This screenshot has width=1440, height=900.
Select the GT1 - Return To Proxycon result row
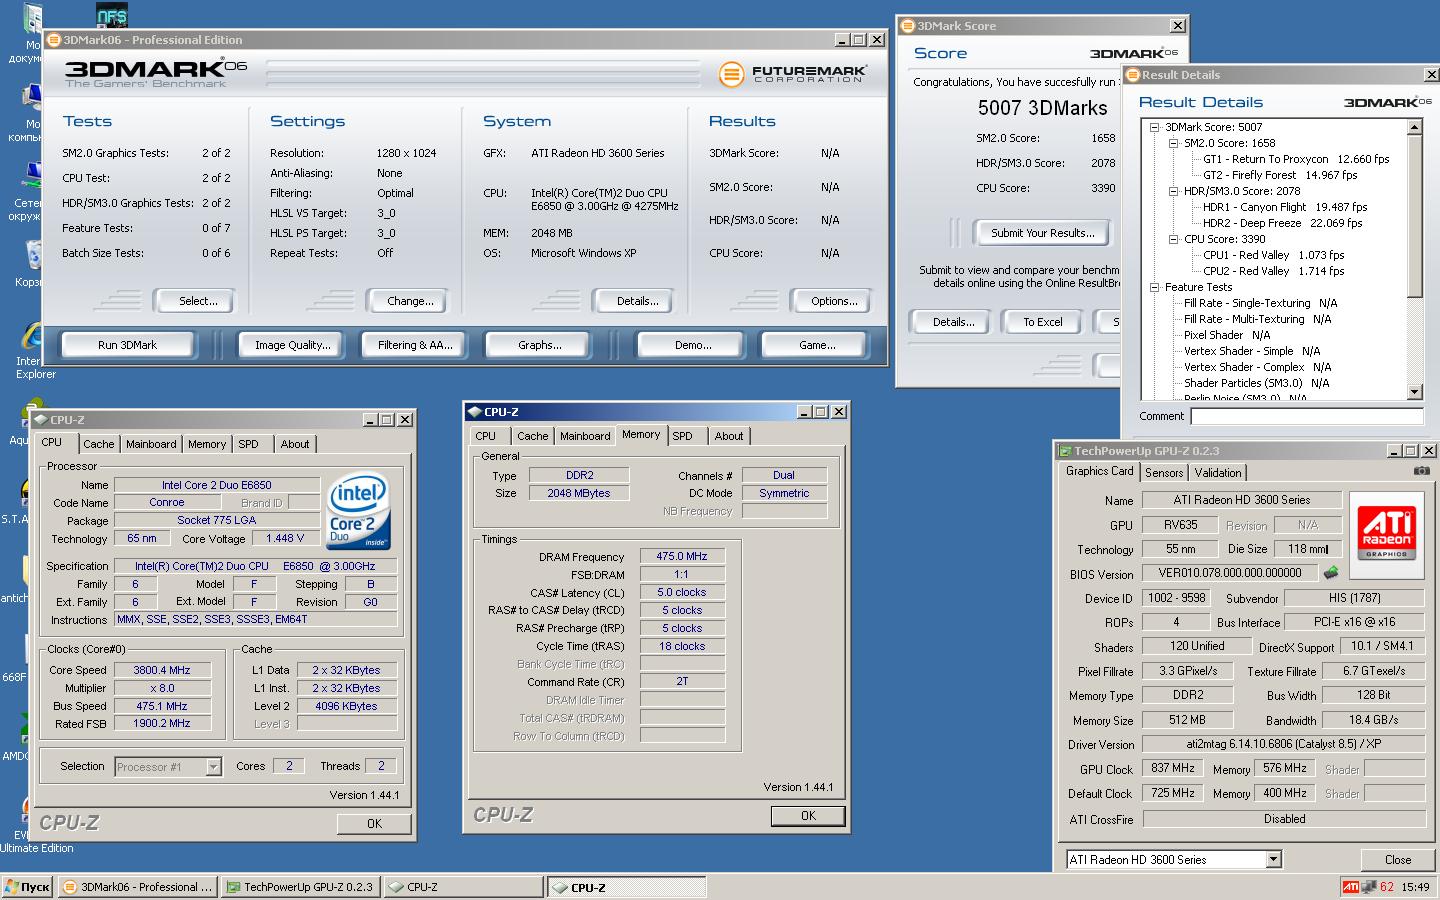click(x=1296, y=159)
